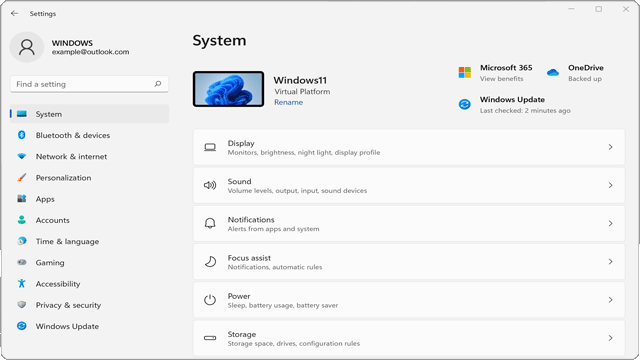640x360 pixels.
Task: Expand Display settings chevron
Action: tap(611, 147)
